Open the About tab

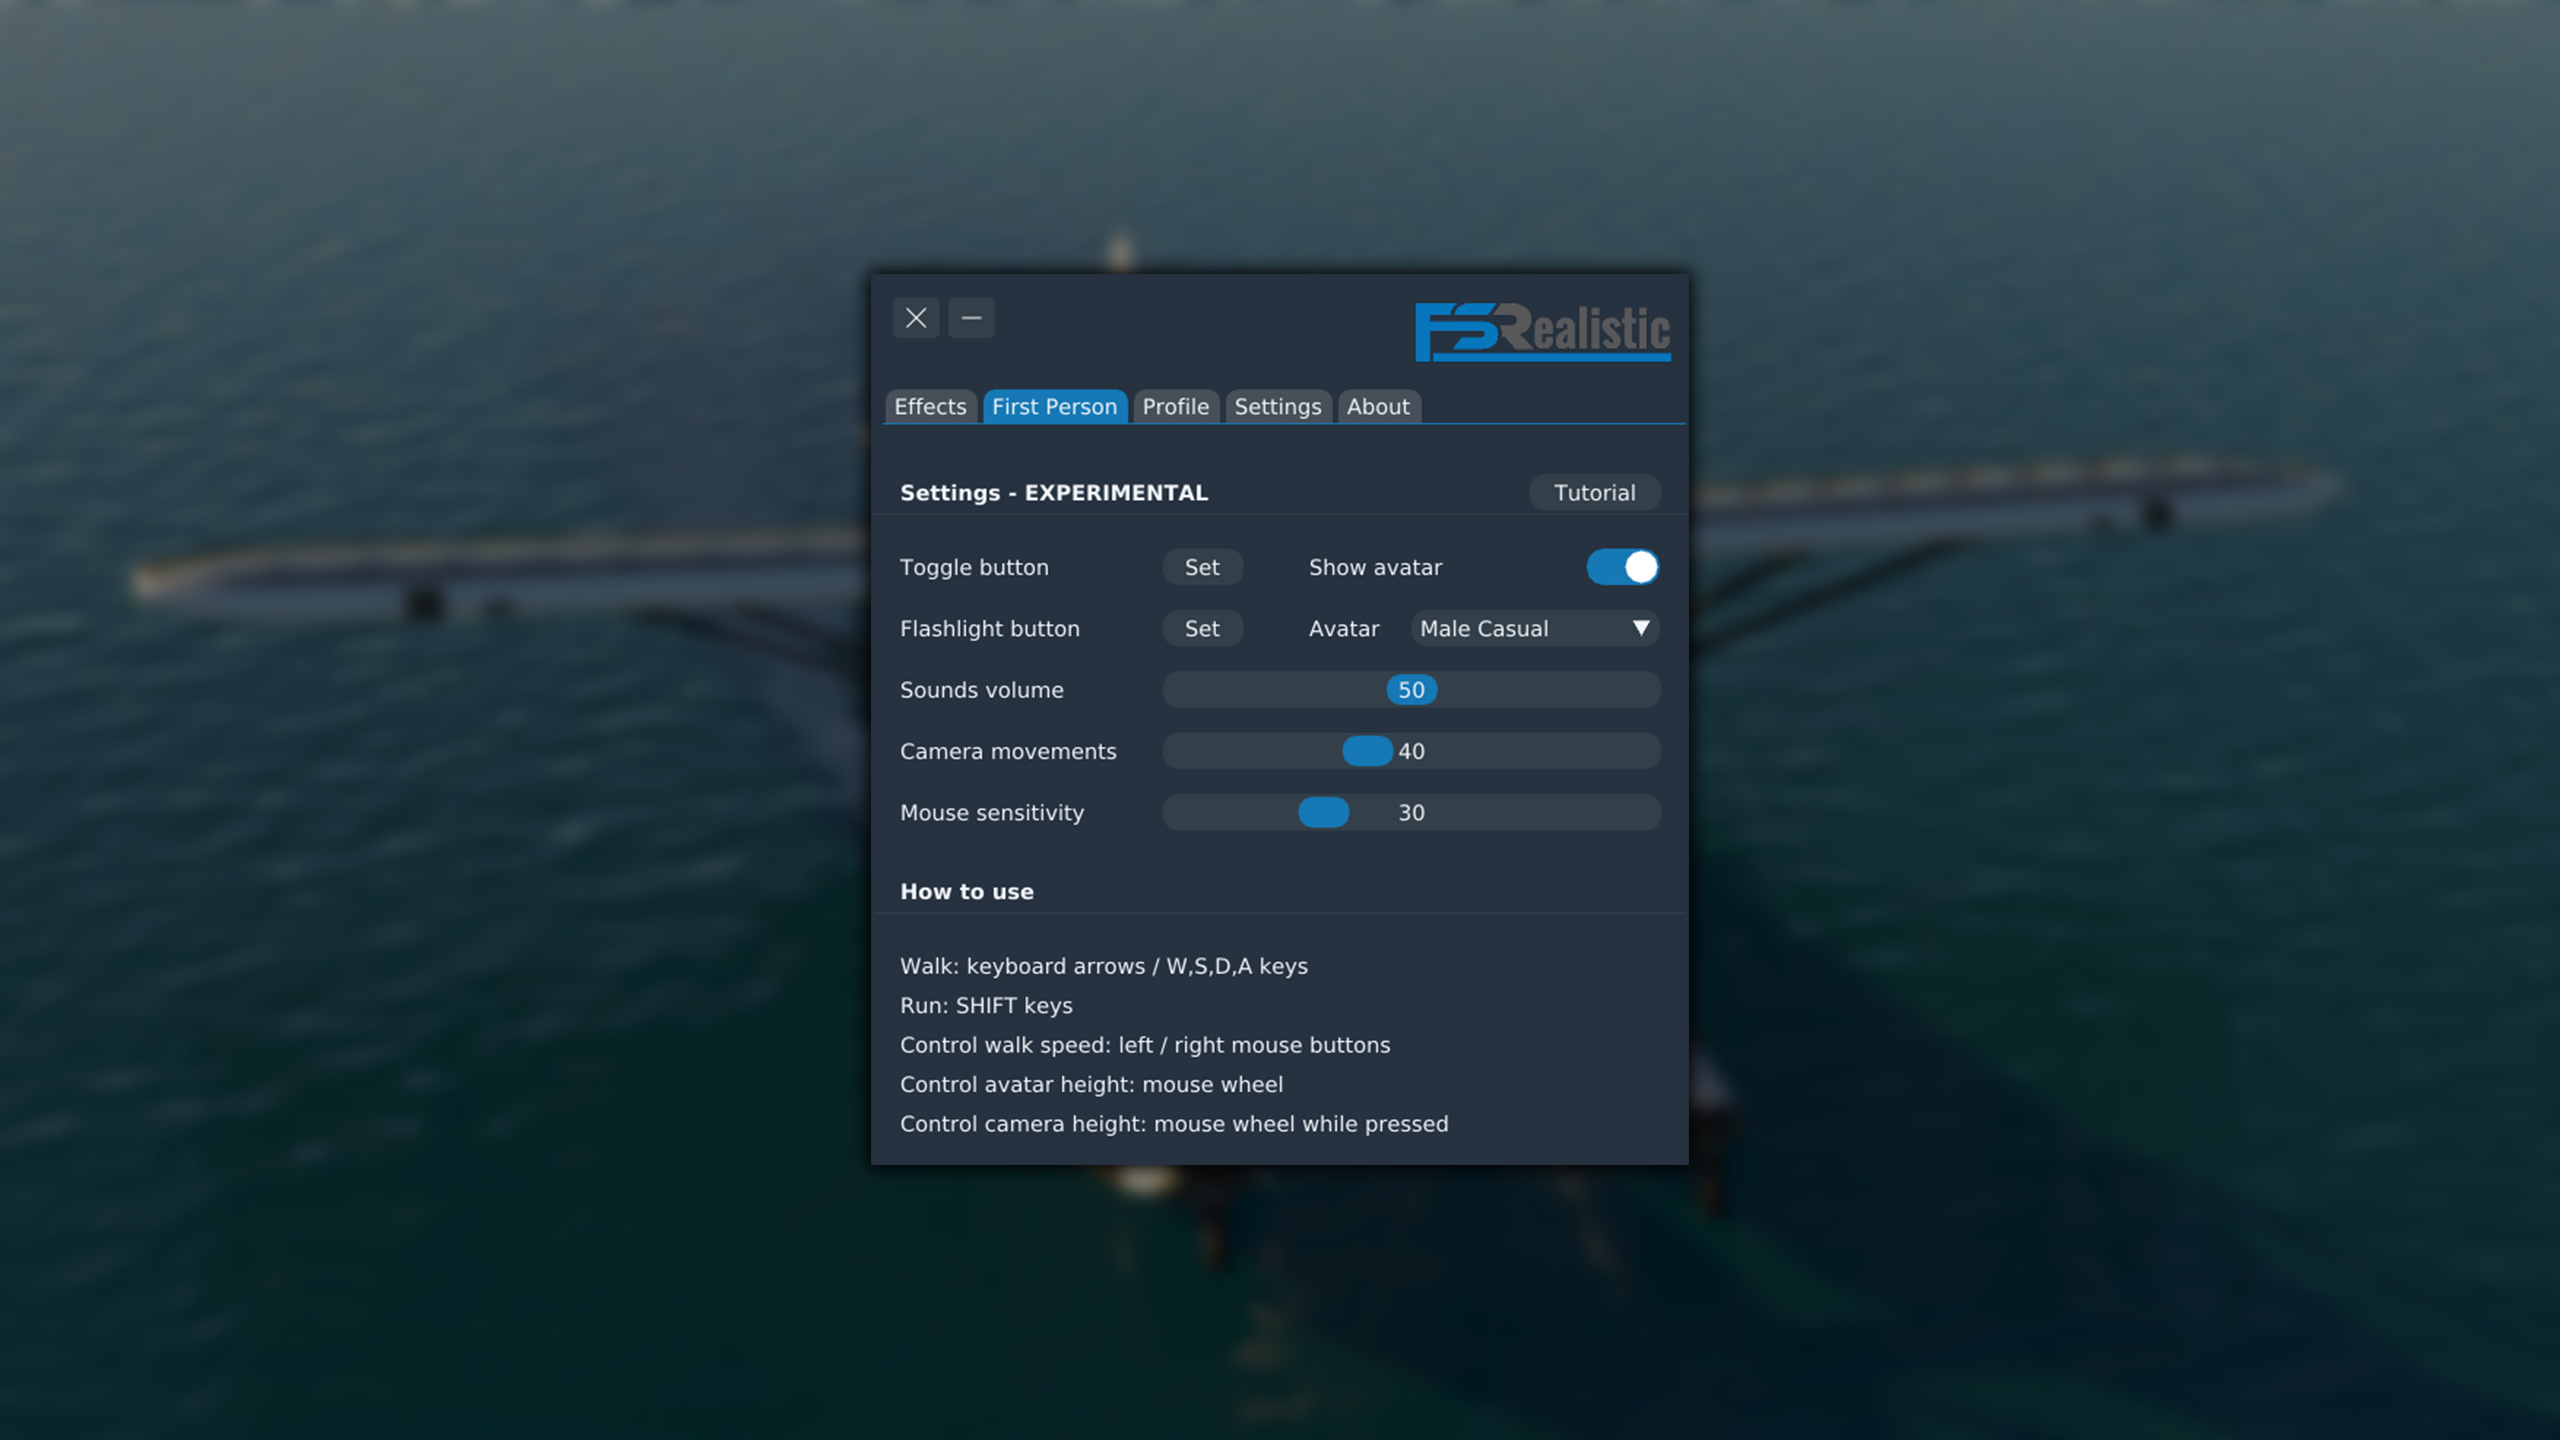(1377, 406)
